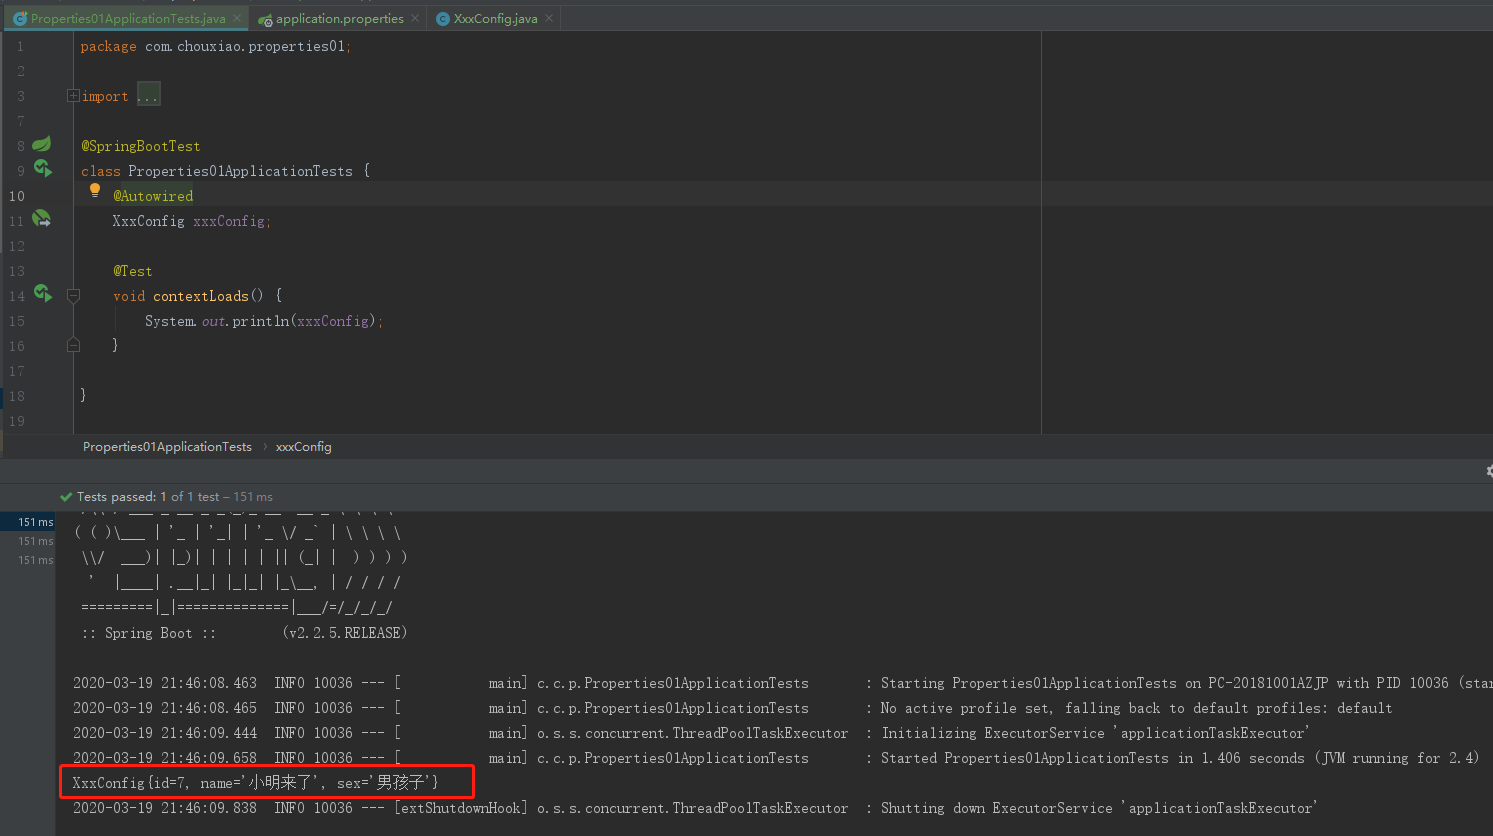This screenshot has width=1493, height=836.
Task: Click the Initializing ExecutorService log line
Action: pos(691,733)
